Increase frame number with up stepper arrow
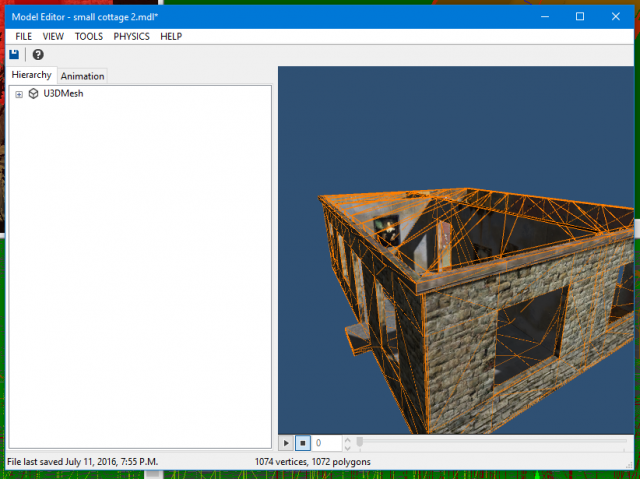The image size is (640, 479). click(x=348, y=439)
